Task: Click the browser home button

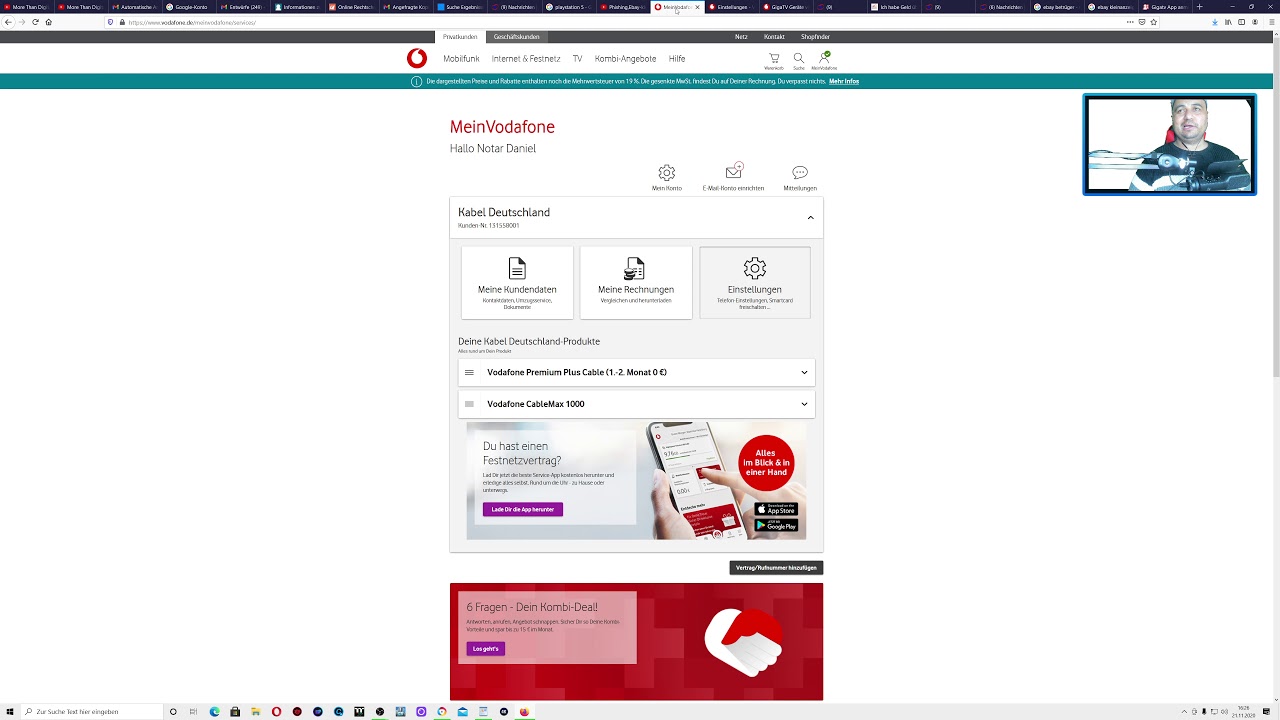Action: (x=48, y=22)
